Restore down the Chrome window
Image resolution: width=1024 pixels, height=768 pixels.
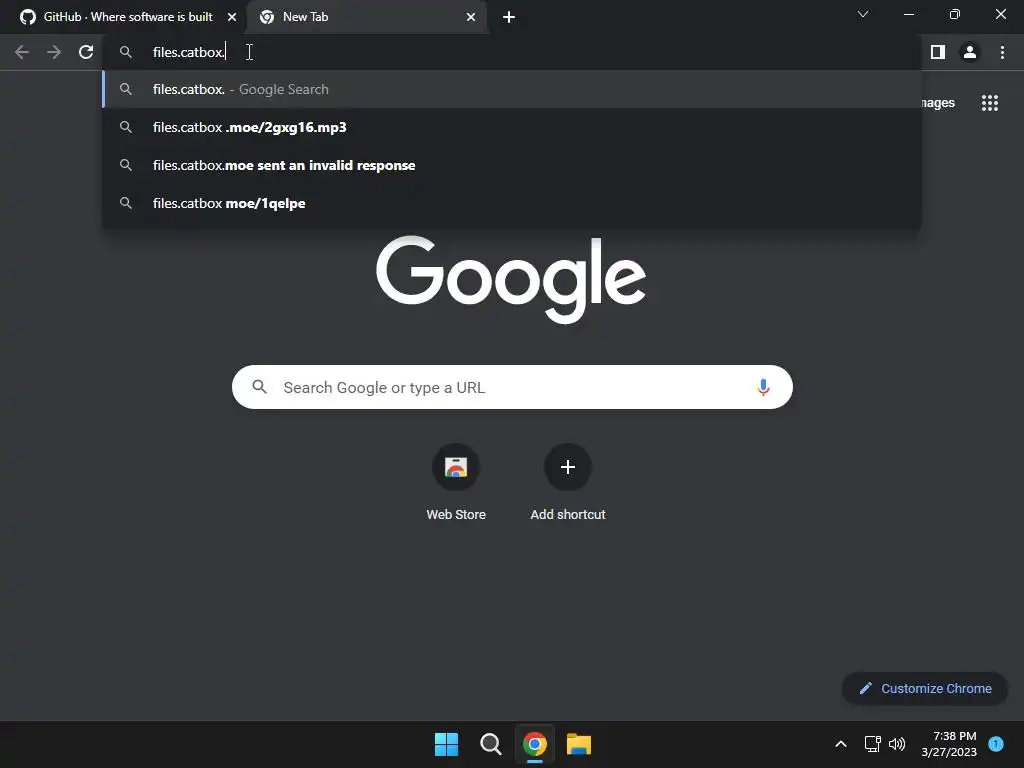click(955, 14)
